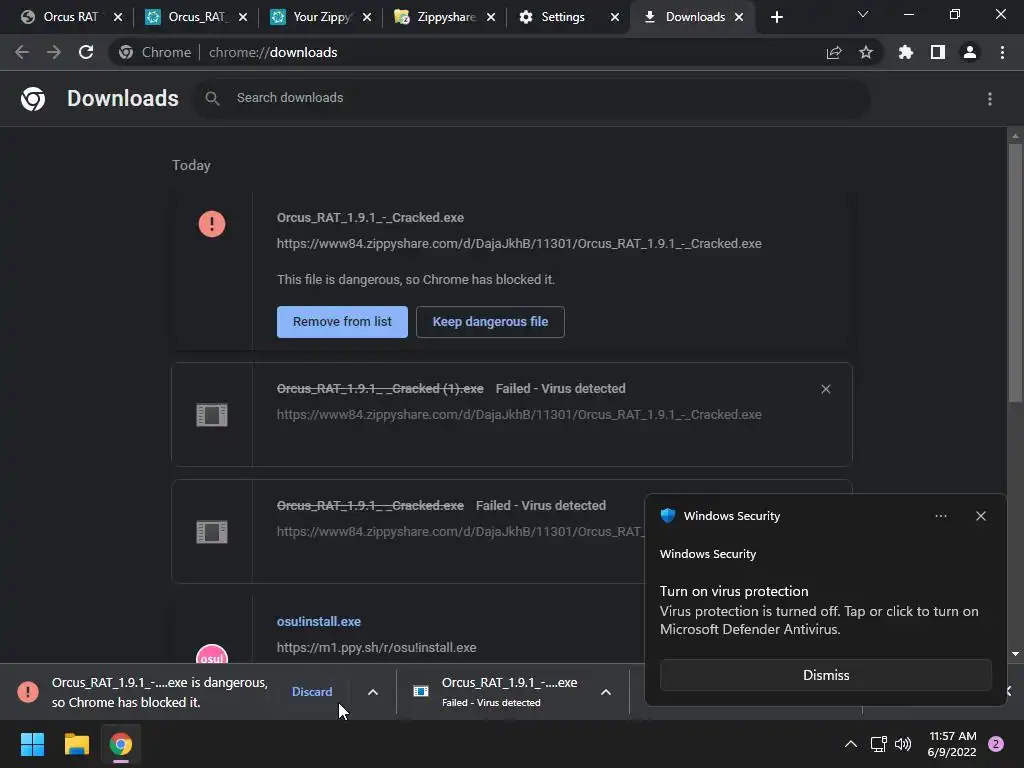Image resolution: width=1024 pixels, height=768 pixels.
Task: Click the Turn on virus protection message
Action: (819, 611)
